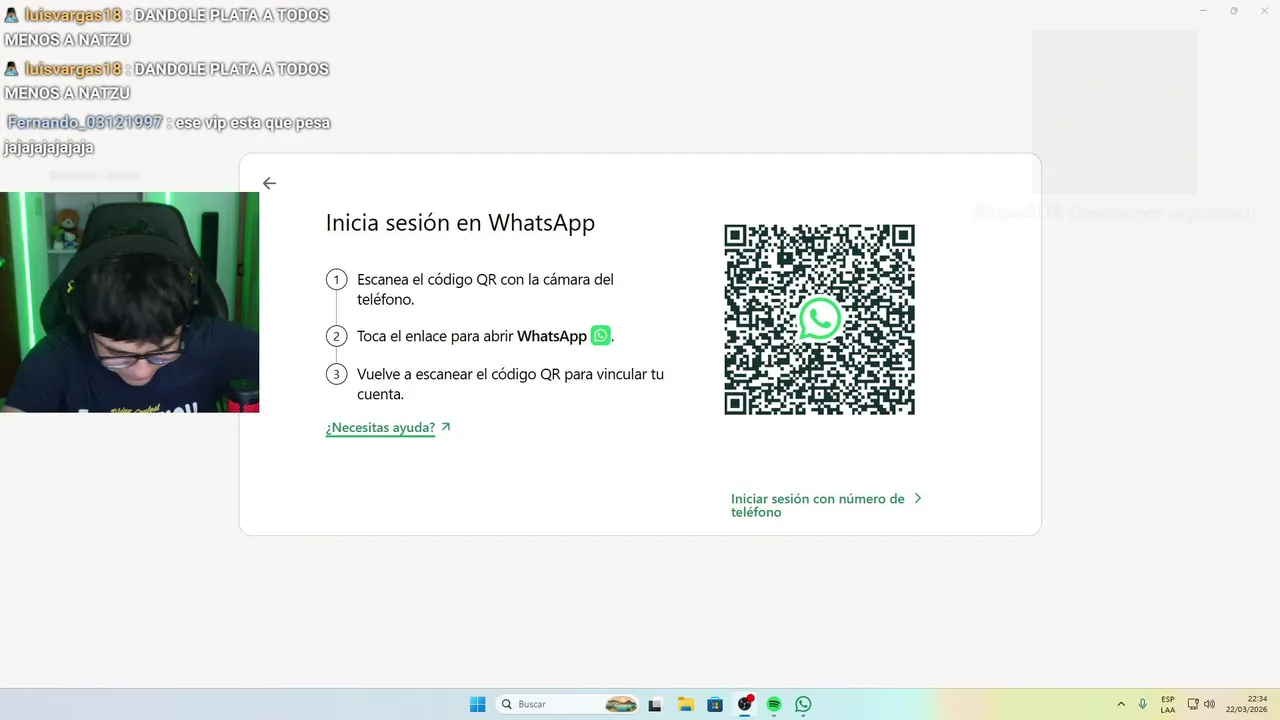Click Iniciar sesión con número de teléfono
This screenshot has height=720, width=1280.
825,505
